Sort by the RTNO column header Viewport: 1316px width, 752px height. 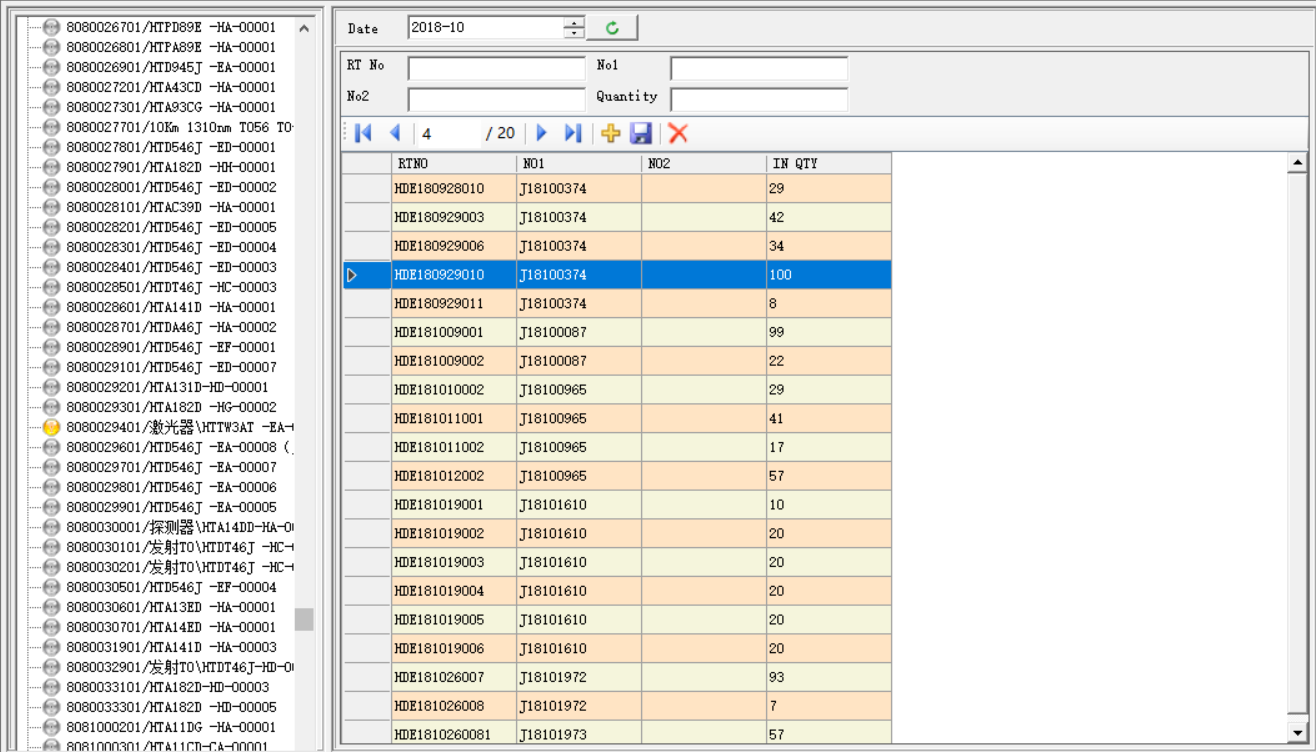pos(453,163)
